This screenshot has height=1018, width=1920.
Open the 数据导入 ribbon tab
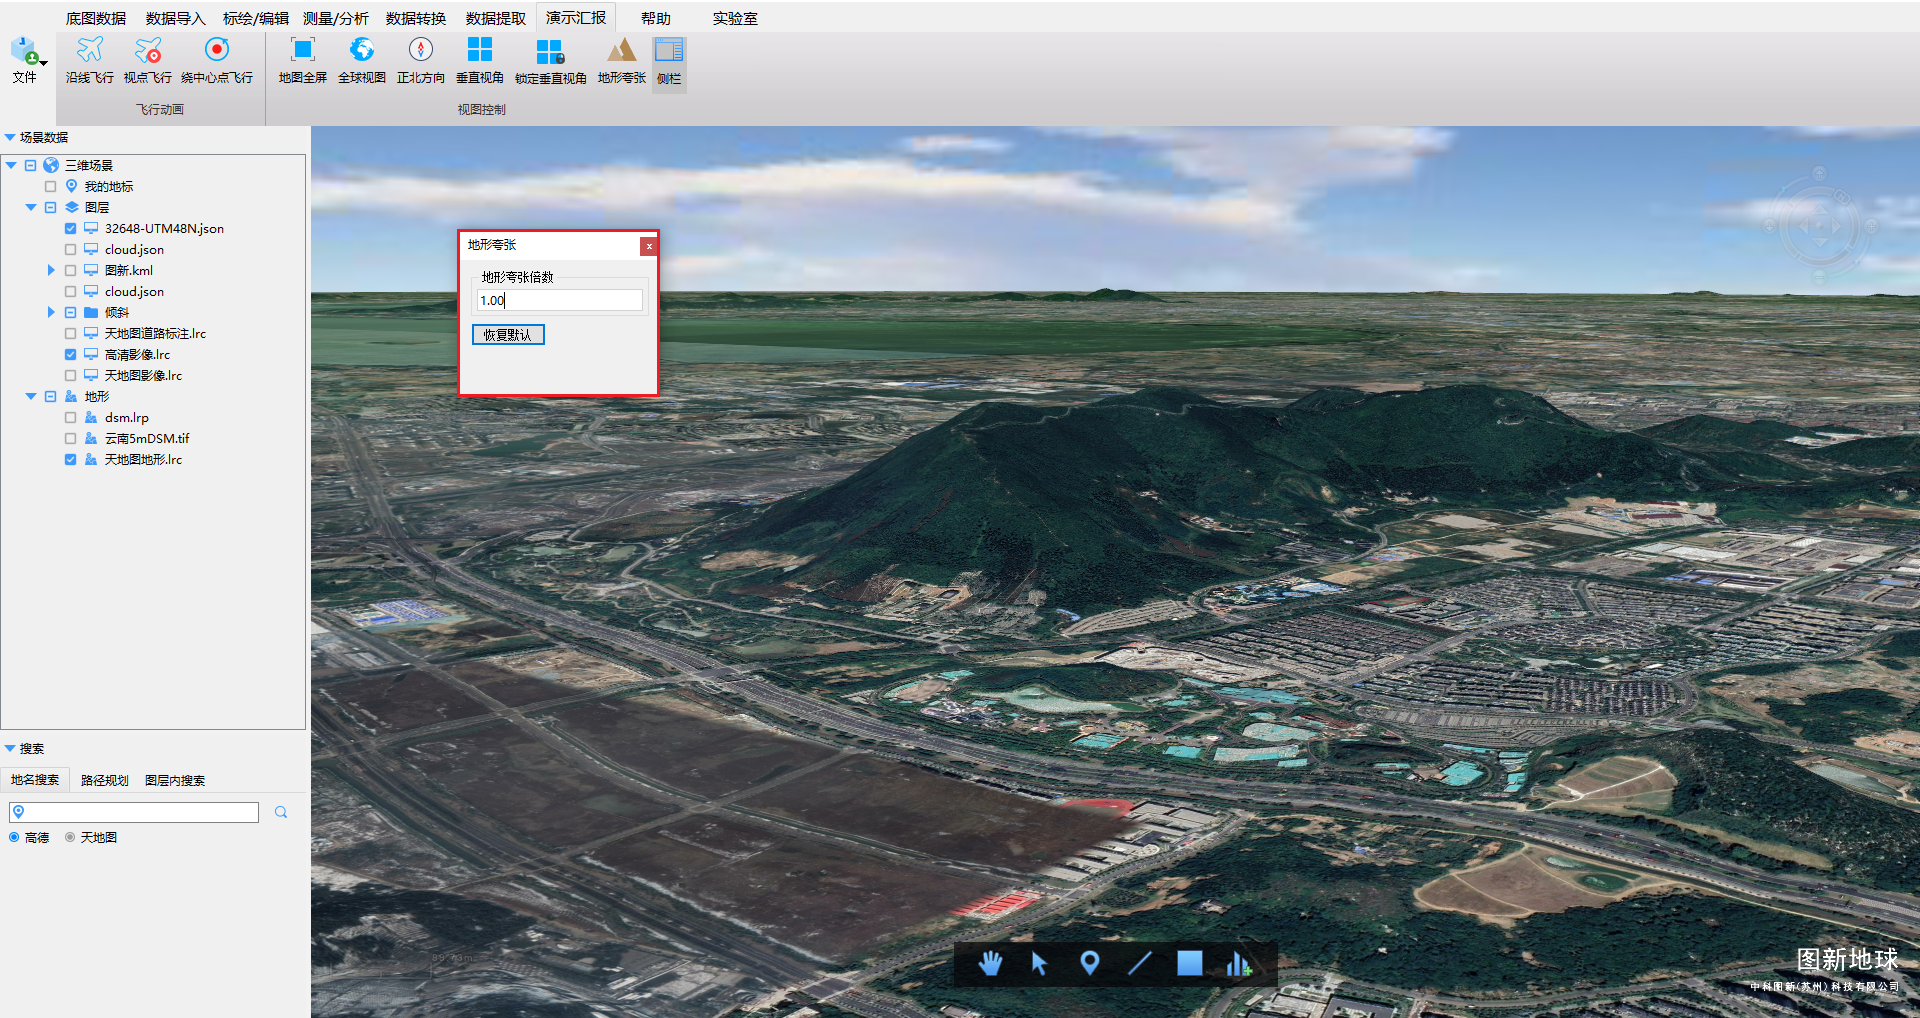(175, 18)
